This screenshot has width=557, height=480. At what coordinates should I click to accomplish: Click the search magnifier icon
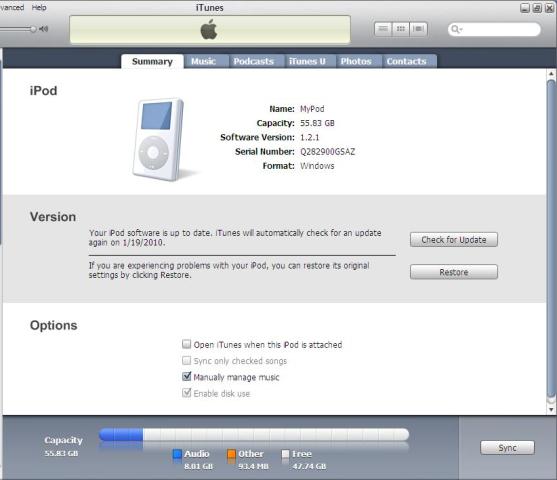pos(455,29)
